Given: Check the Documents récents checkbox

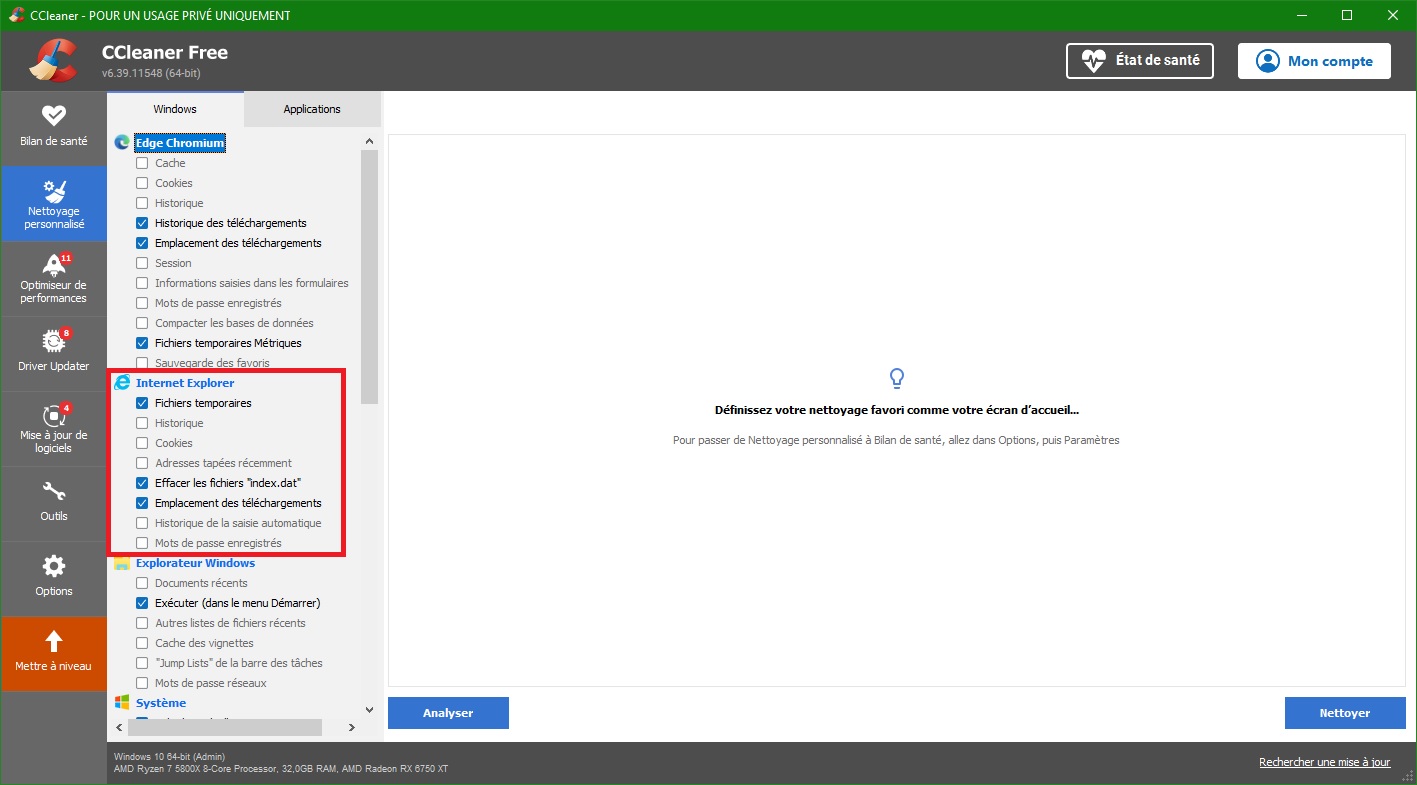Looking at the screenshot, I should click(x=142, y=583).
